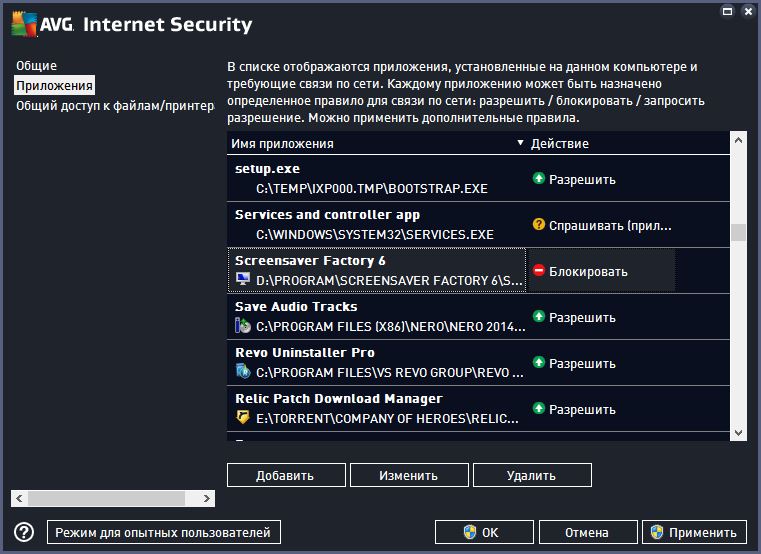761x554 pixels.
Task: Open the Общие settings section
Action: point(36,66)
